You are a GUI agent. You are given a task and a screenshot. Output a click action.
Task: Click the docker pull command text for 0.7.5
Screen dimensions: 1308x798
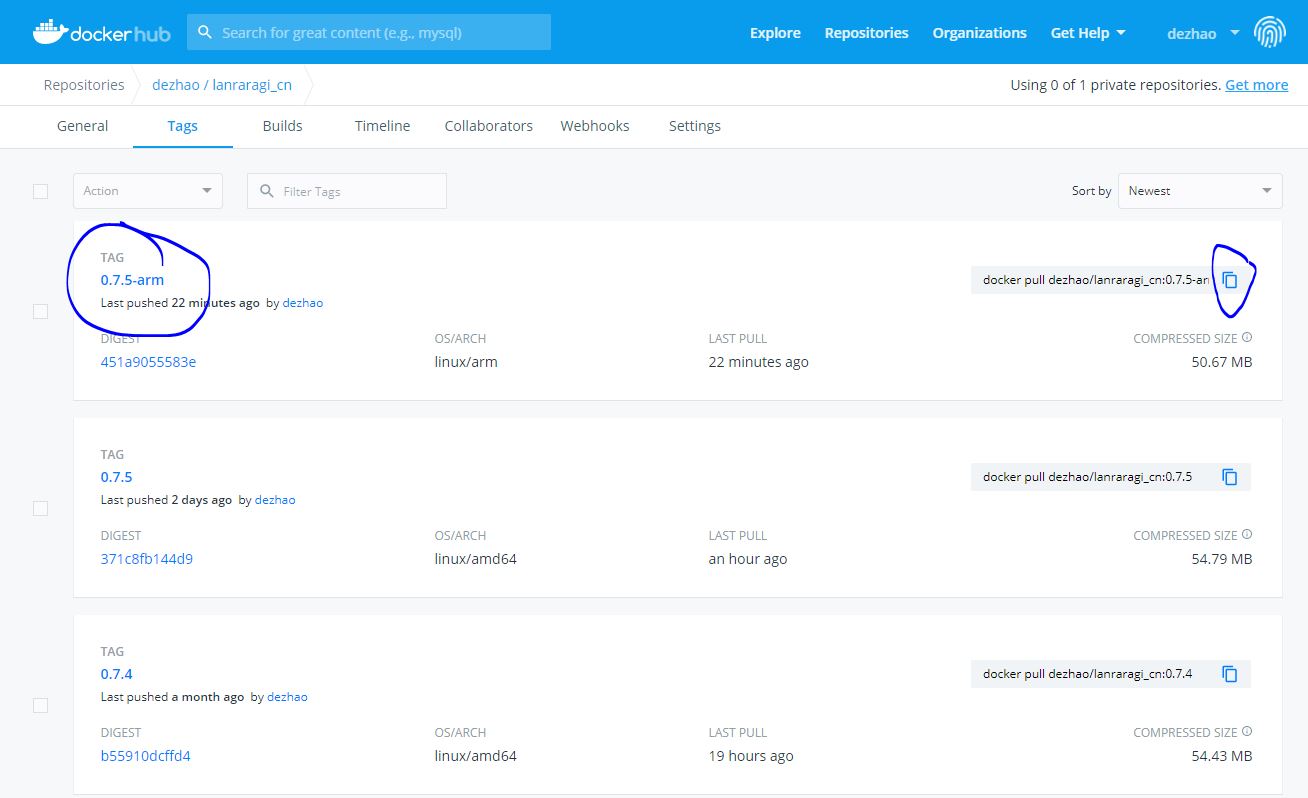[1087, 477]
